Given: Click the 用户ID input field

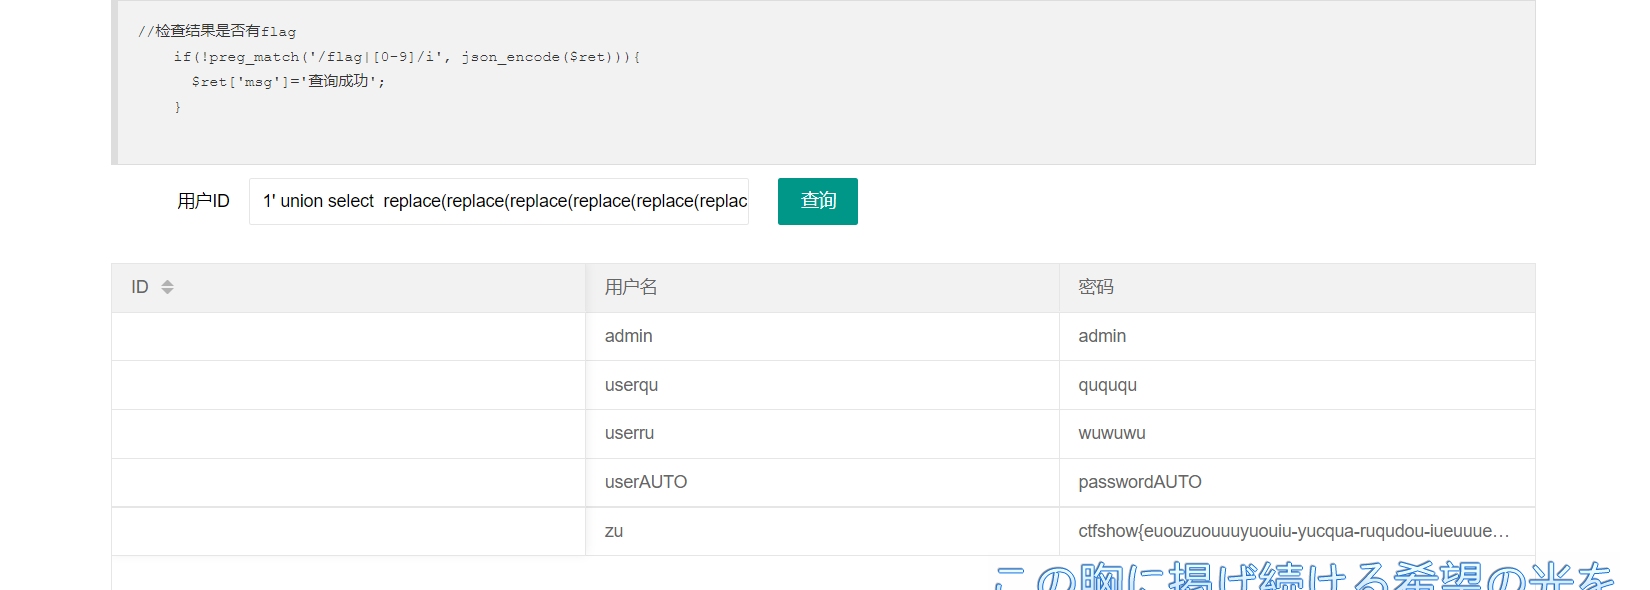Looking at the screenshot, I should click(x=499, y=201).
